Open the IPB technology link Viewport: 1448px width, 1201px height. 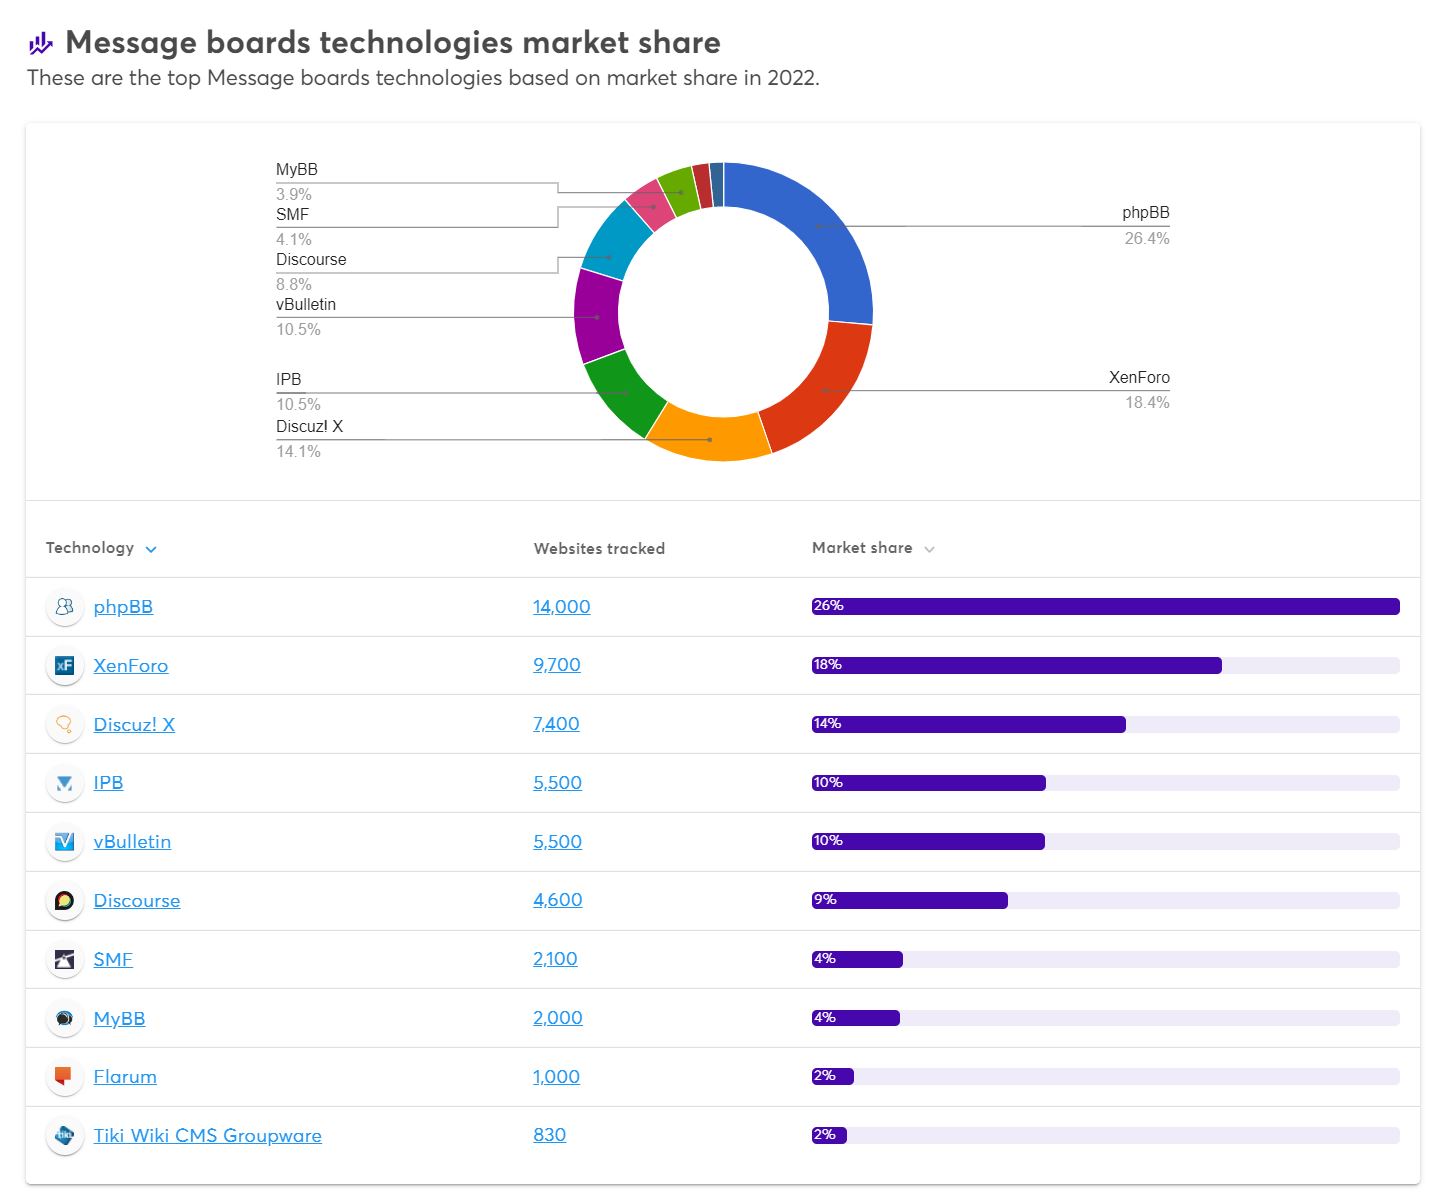(108, 783)
